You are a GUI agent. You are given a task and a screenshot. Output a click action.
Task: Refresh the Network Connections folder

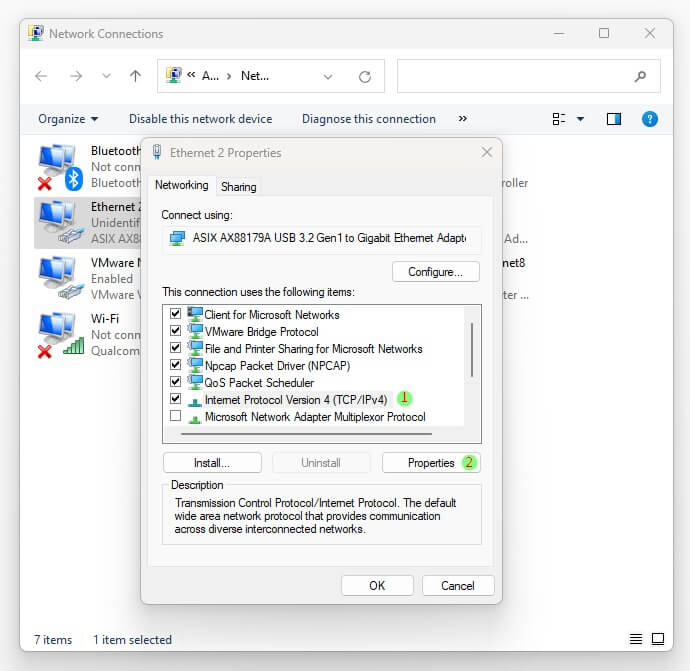coord(365,76)
